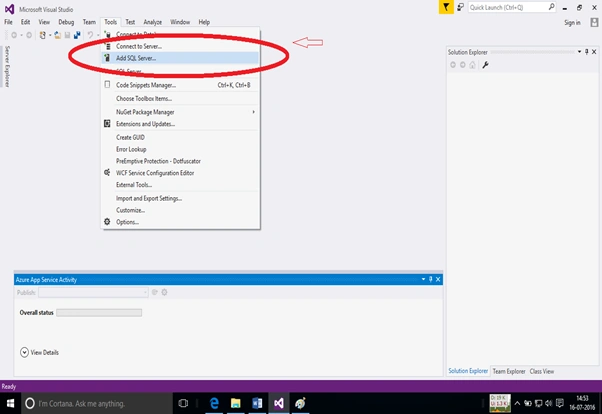Screen dimensions: 602x414
Task: Open WCF Service Configuration Editor
Action: pos(180,173)
